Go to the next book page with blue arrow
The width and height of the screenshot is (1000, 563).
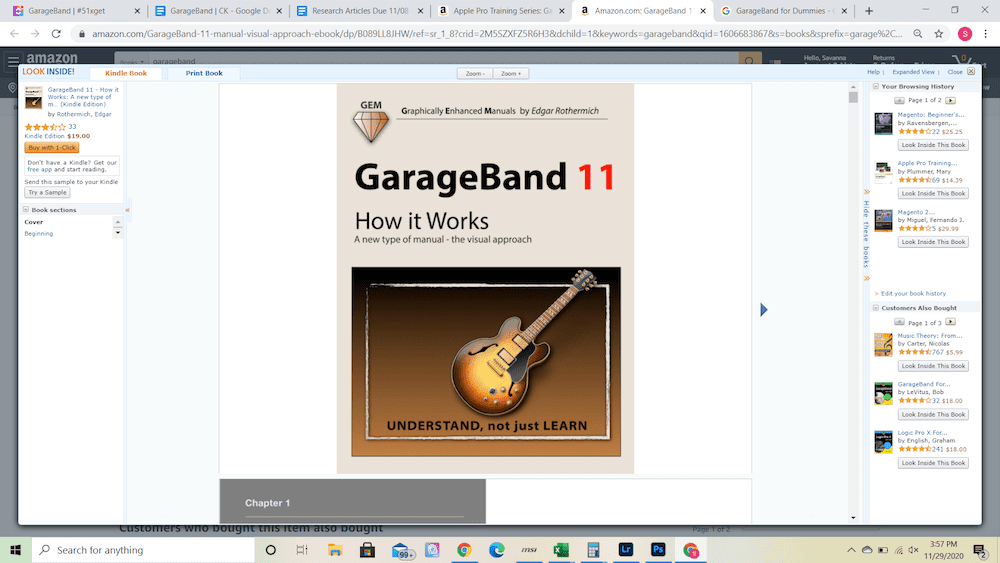763,310
